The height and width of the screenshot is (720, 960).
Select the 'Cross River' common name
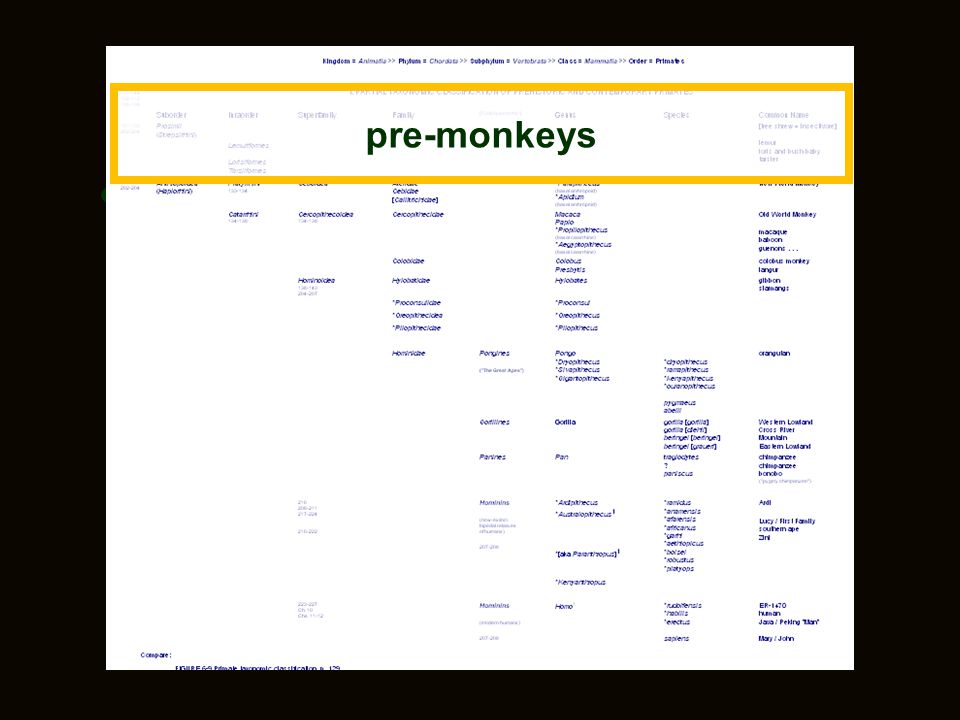(776, 430)
